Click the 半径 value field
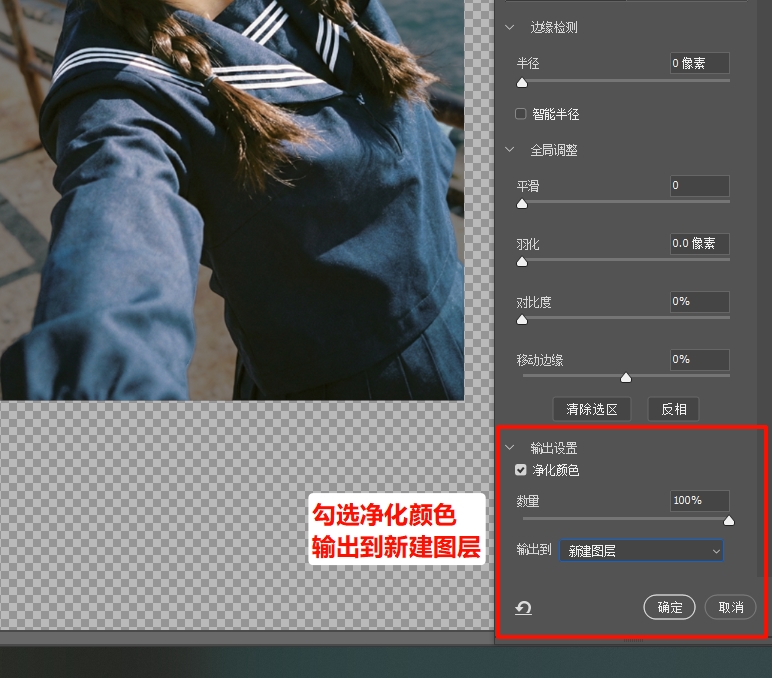 [x=700, y=63]
